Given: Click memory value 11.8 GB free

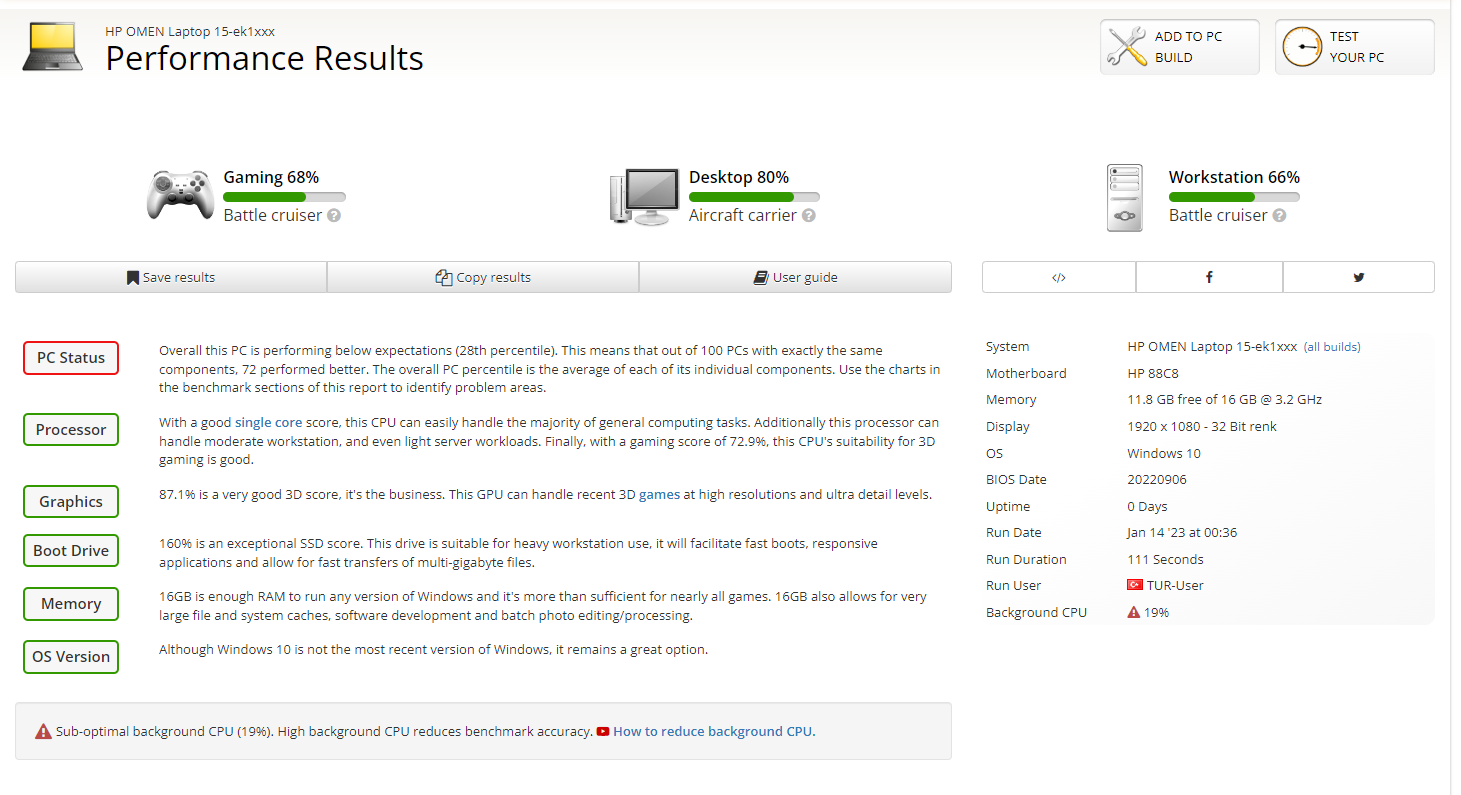Looking at the screenshot, I should [x=1224, y=399].
